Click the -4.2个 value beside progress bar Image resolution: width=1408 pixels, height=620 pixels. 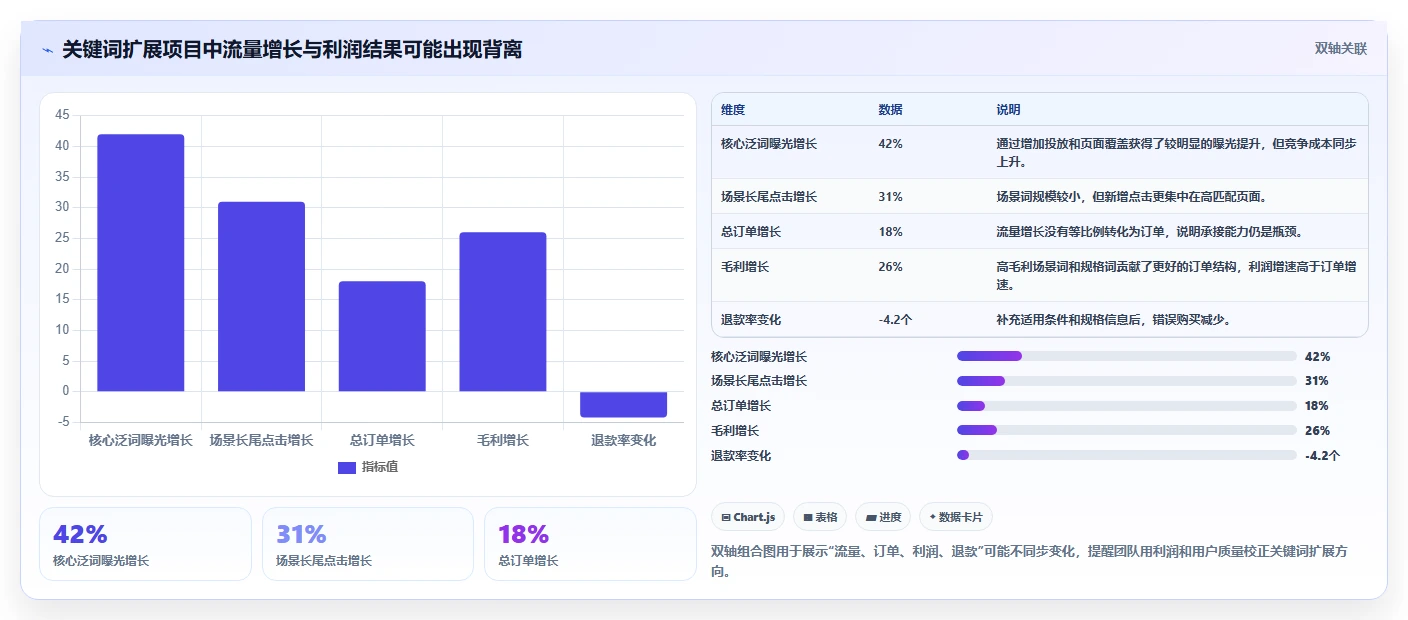tap(1322, 456)
